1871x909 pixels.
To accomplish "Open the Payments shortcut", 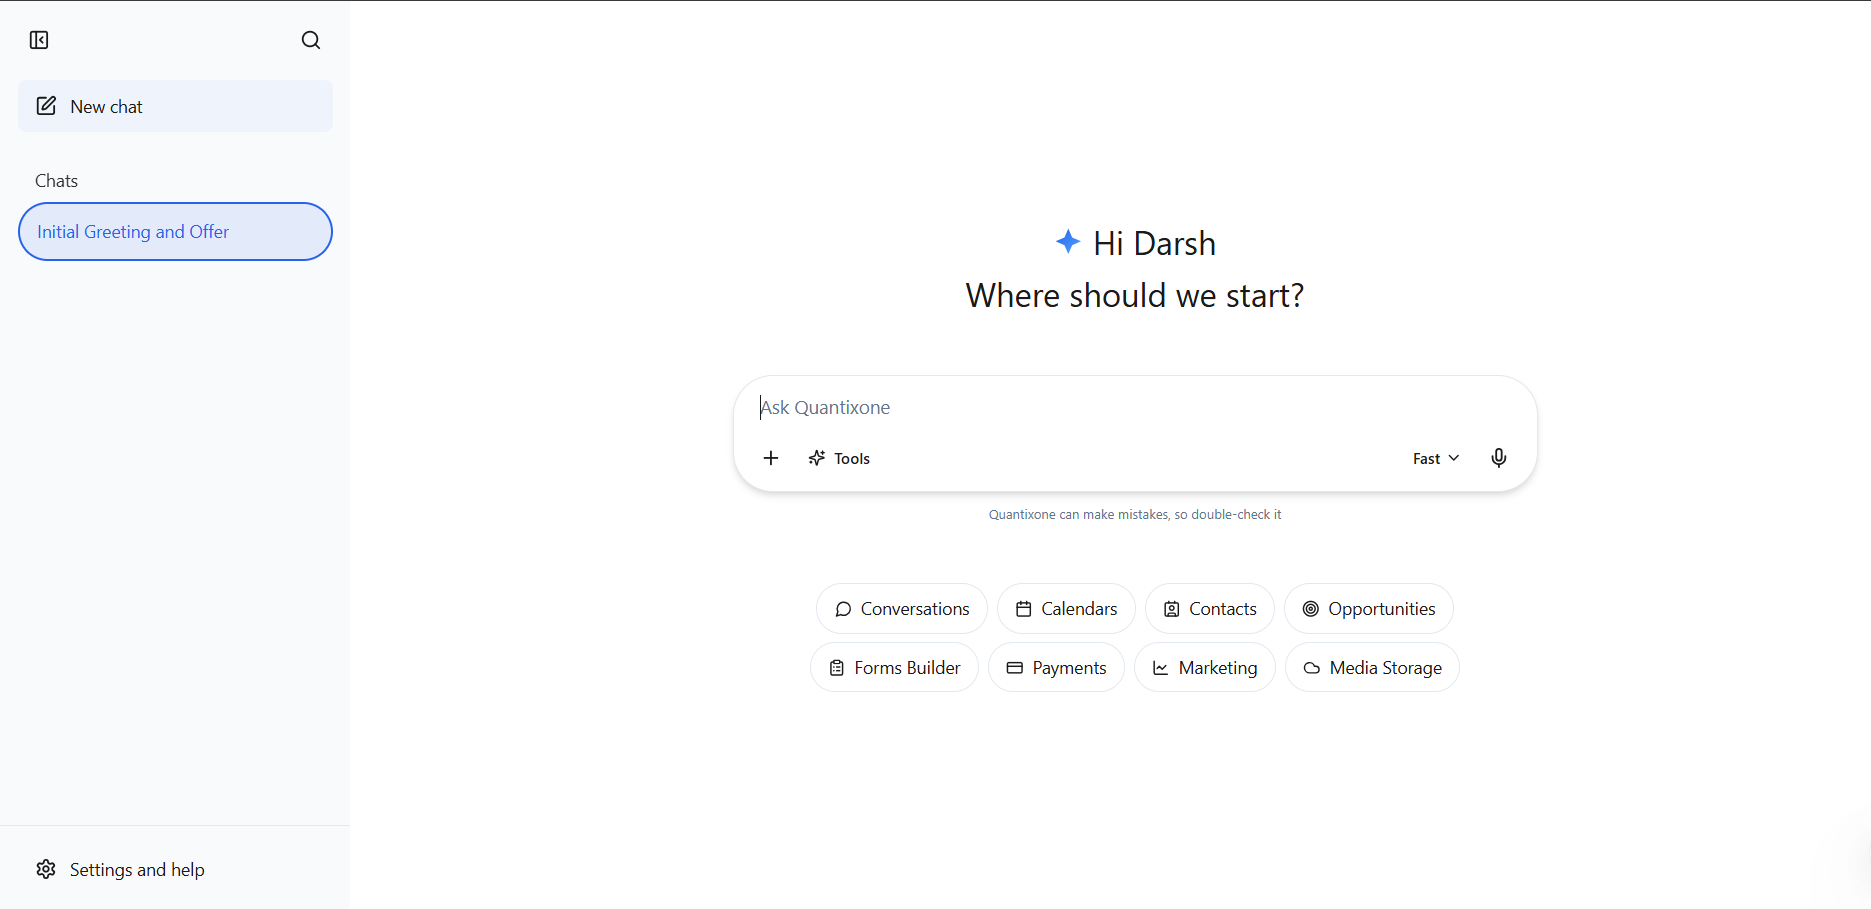I will coord(1056,667).
